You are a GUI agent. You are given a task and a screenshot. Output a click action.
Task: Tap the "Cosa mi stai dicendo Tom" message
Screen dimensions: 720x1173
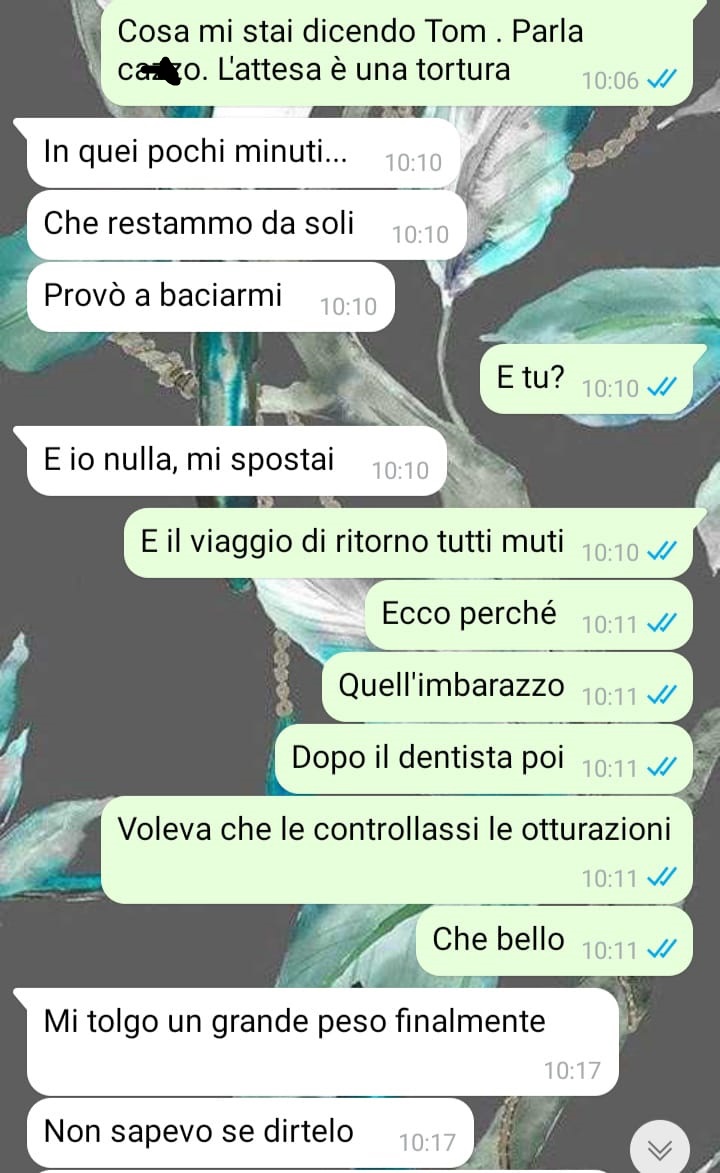click(397, 51)
